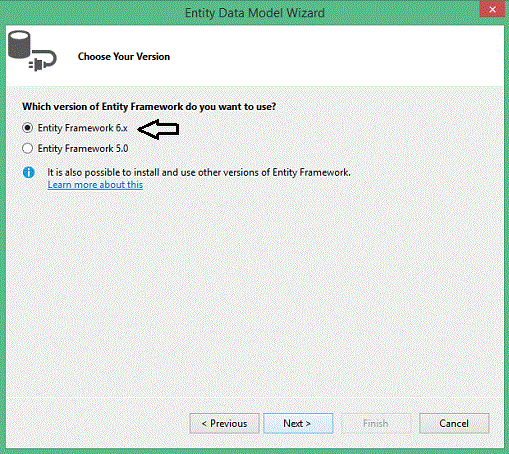Click the 'Entity Framework 5.0' option label
The image size is (509, 454).
(83, 149)
